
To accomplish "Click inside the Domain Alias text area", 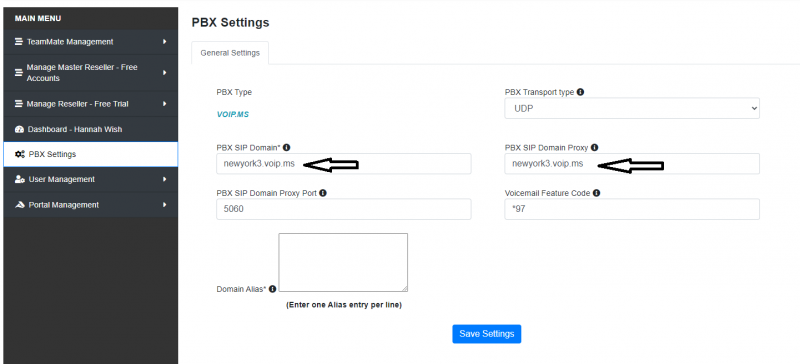I will point(343,262).
